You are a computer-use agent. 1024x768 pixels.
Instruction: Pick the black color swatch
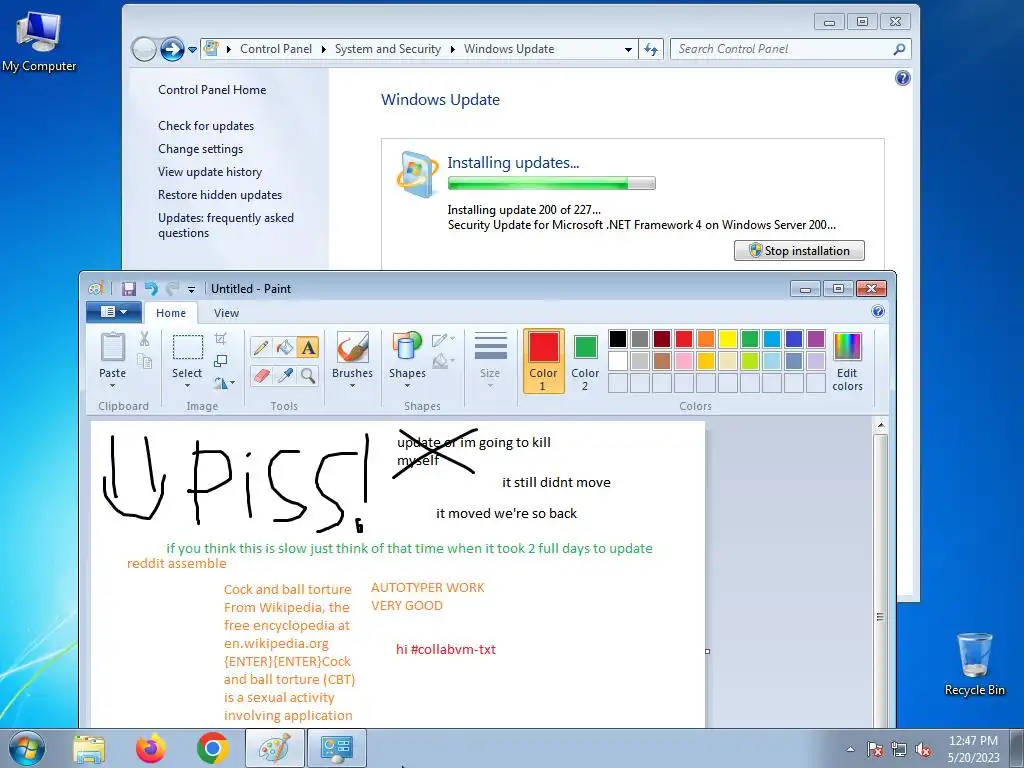(x=618, y=339)
